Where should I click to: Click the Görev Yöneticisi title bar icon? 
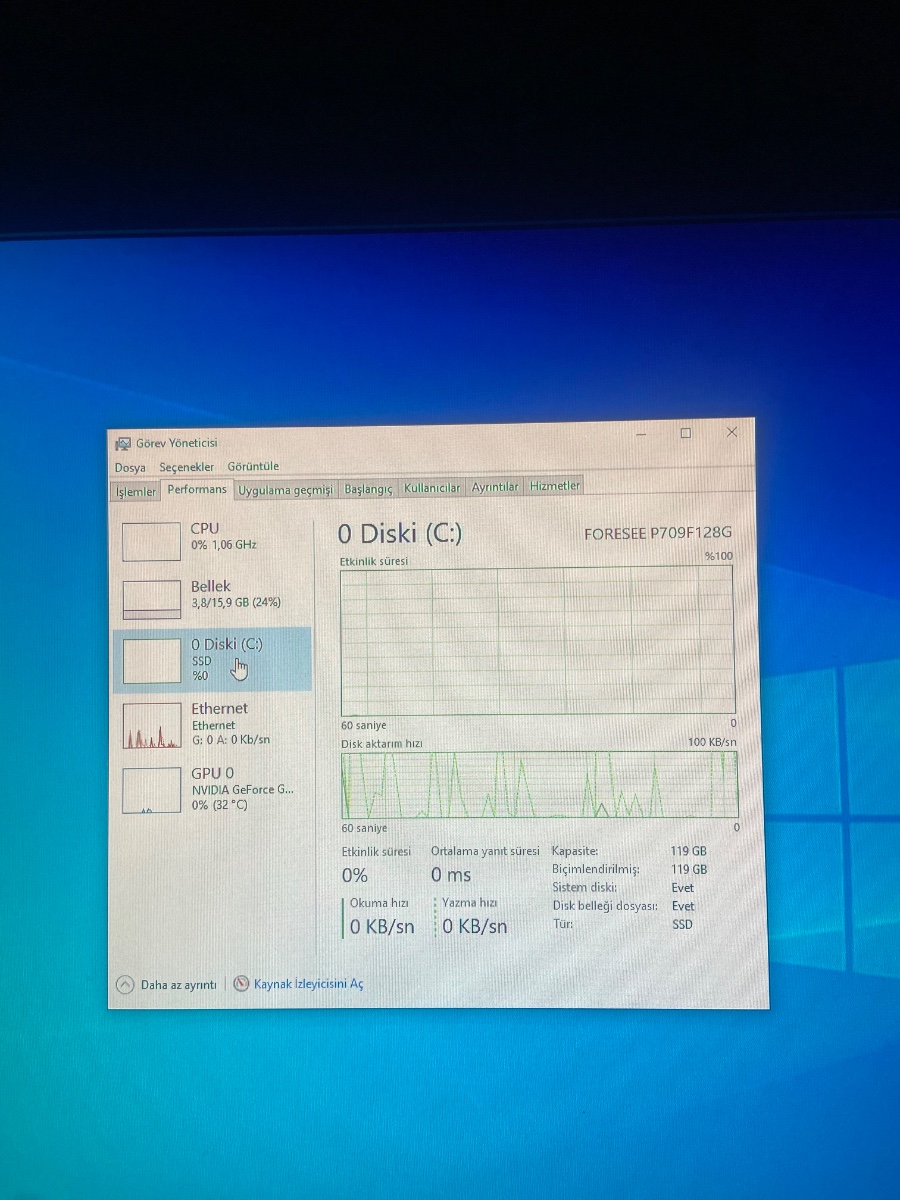click(x=123, y=443)
